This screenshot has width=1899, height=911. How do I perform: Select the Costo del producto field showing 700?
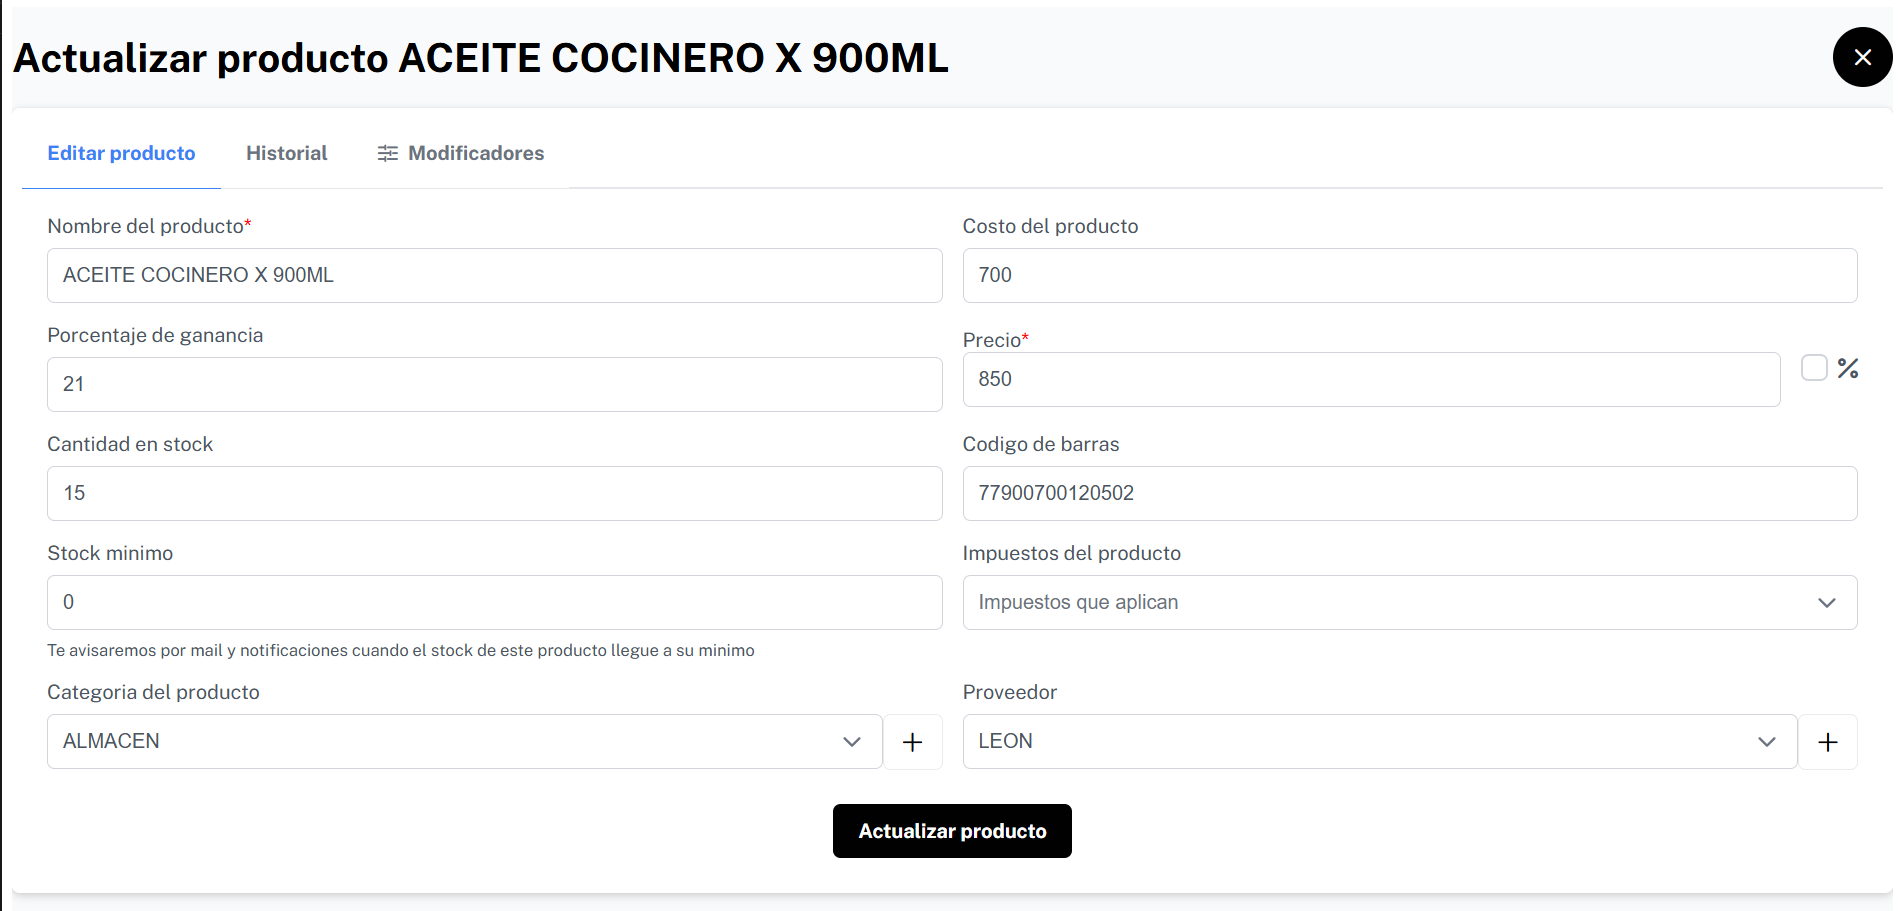point(1410,275)
